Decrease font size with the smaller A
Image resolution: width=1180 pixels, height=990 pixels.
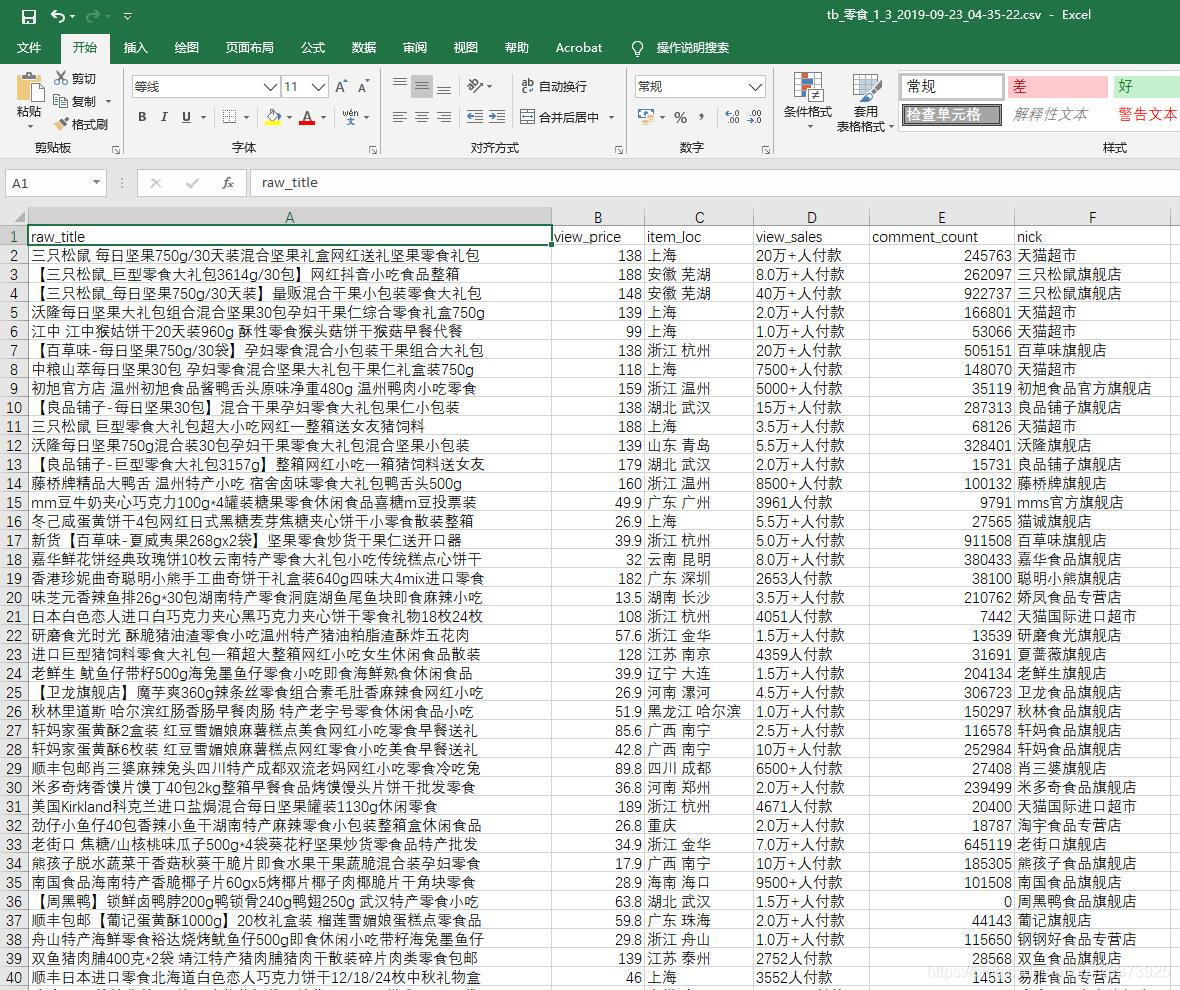(x=363, y=87)
